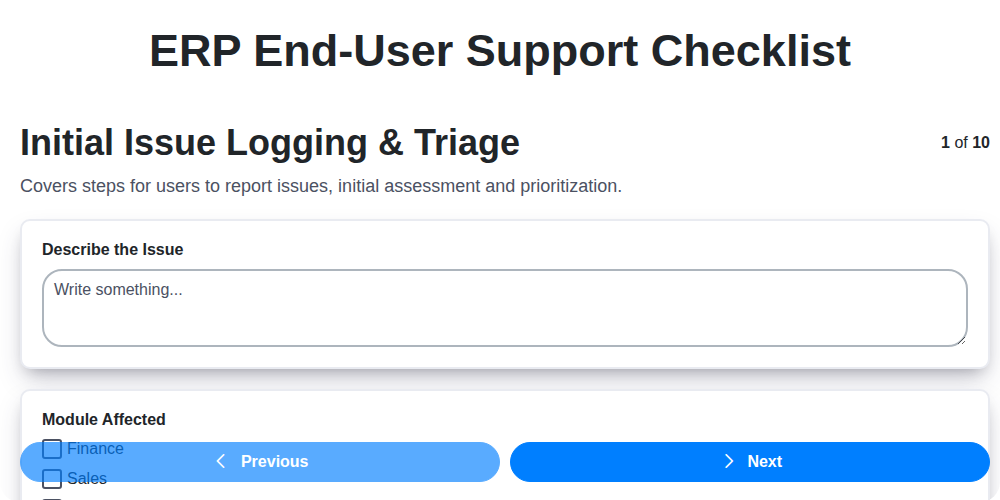
Task: Select the Finance checkbox label text
Action: click(x=96, y=449)
